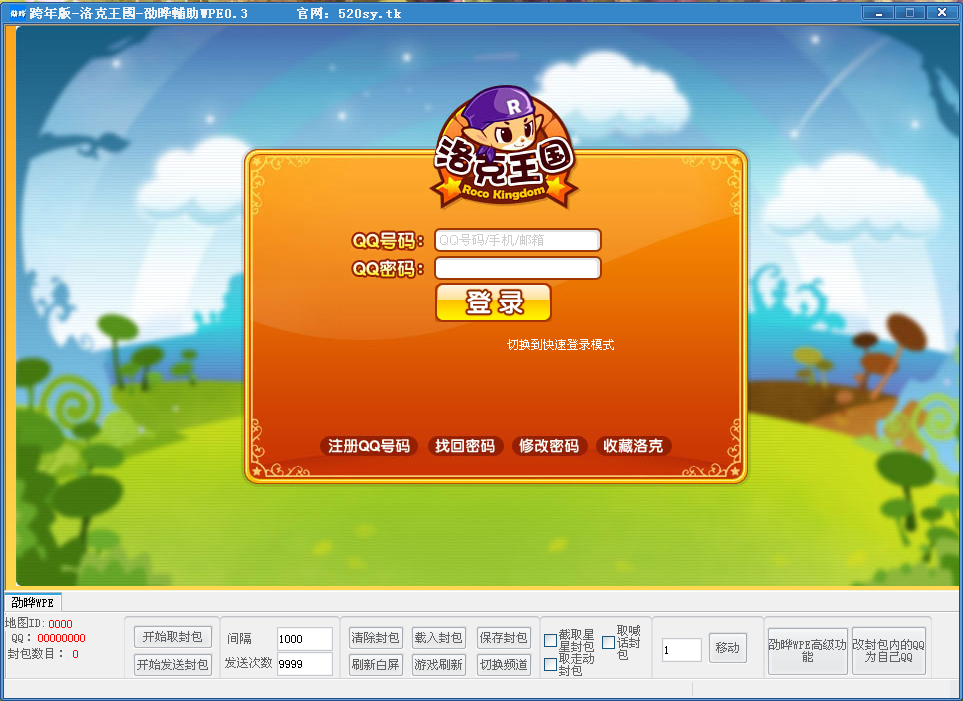Switch to the 劭晔WPE tab
Screen dimensions: 963x701
coord(33,603)
